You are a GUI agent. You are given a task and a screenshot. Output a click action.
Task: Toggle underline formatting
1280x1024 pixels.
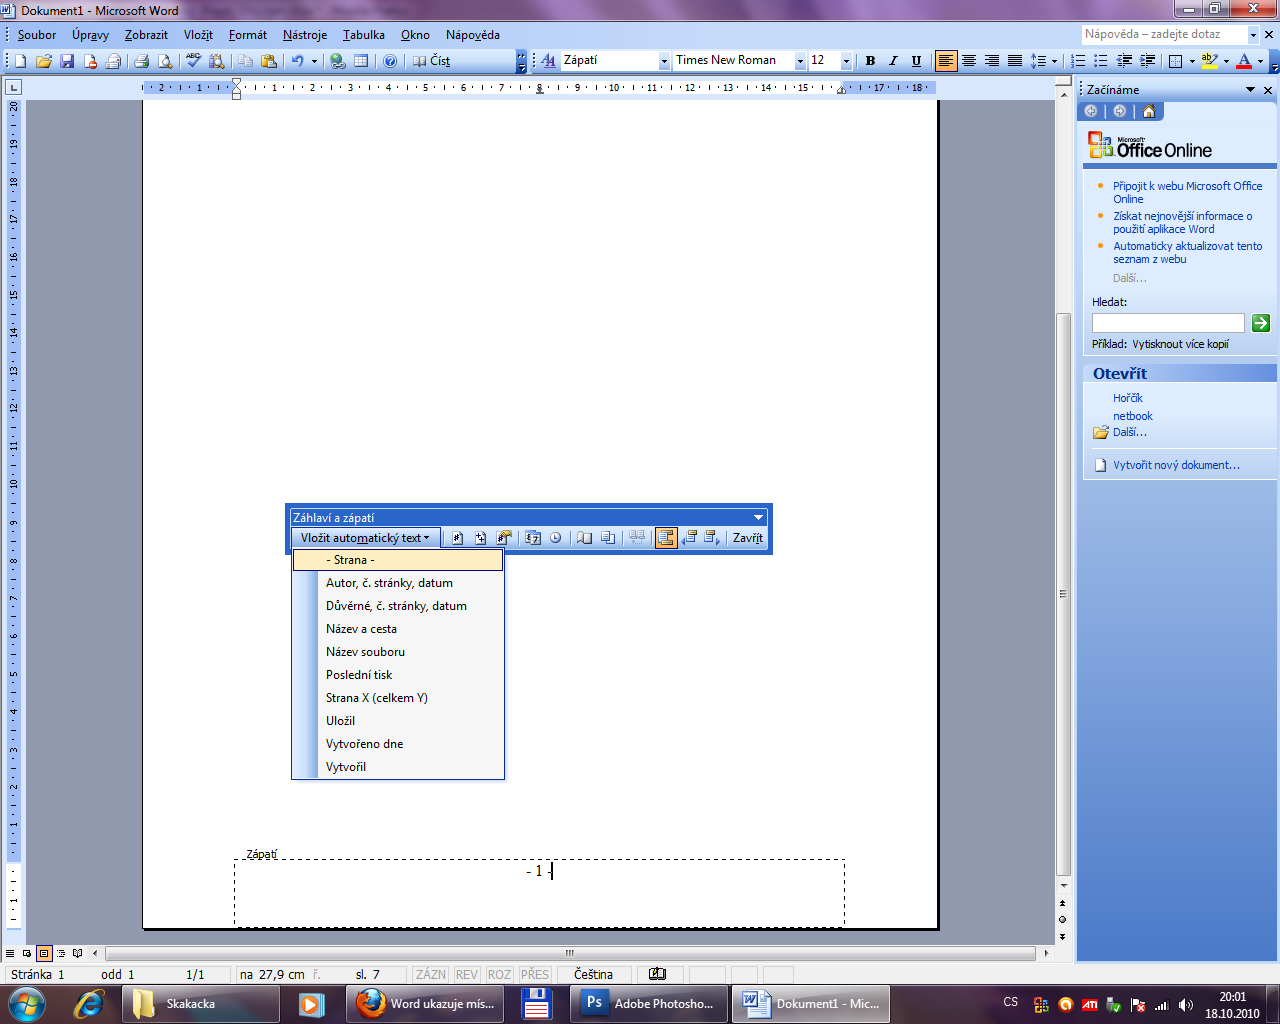[916, 61]
